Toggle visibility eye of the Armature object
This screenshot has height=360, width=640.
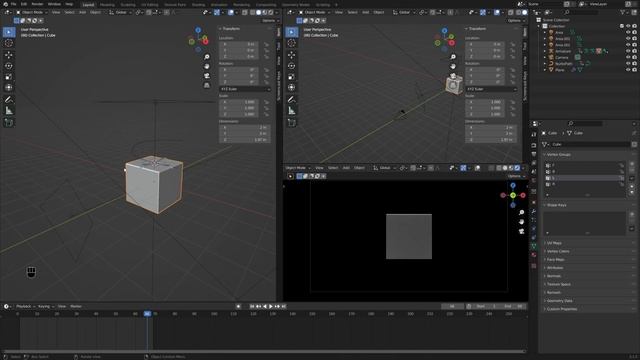pyautogui.click(x=628, y=51)
